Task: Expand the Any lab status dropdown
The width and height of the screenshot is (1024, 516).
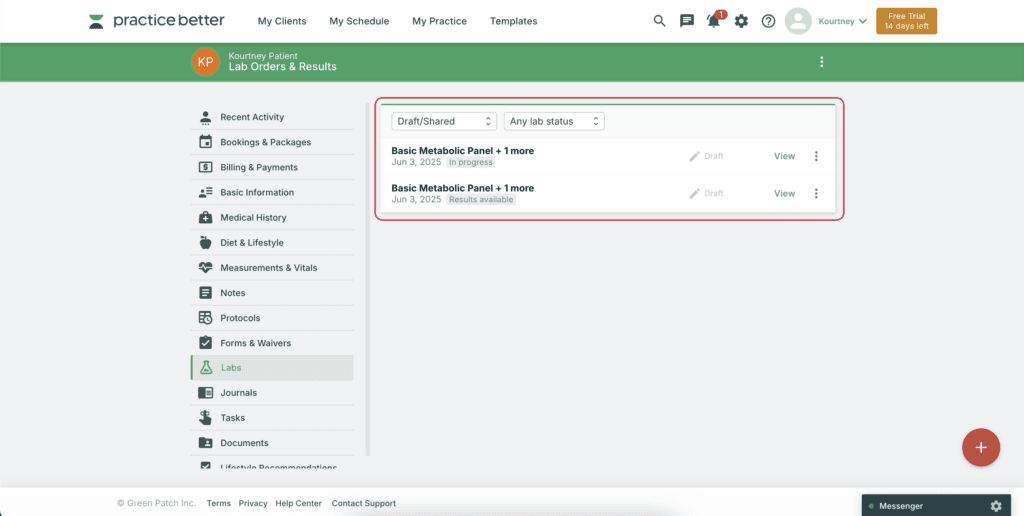Action: coord(554,121)
